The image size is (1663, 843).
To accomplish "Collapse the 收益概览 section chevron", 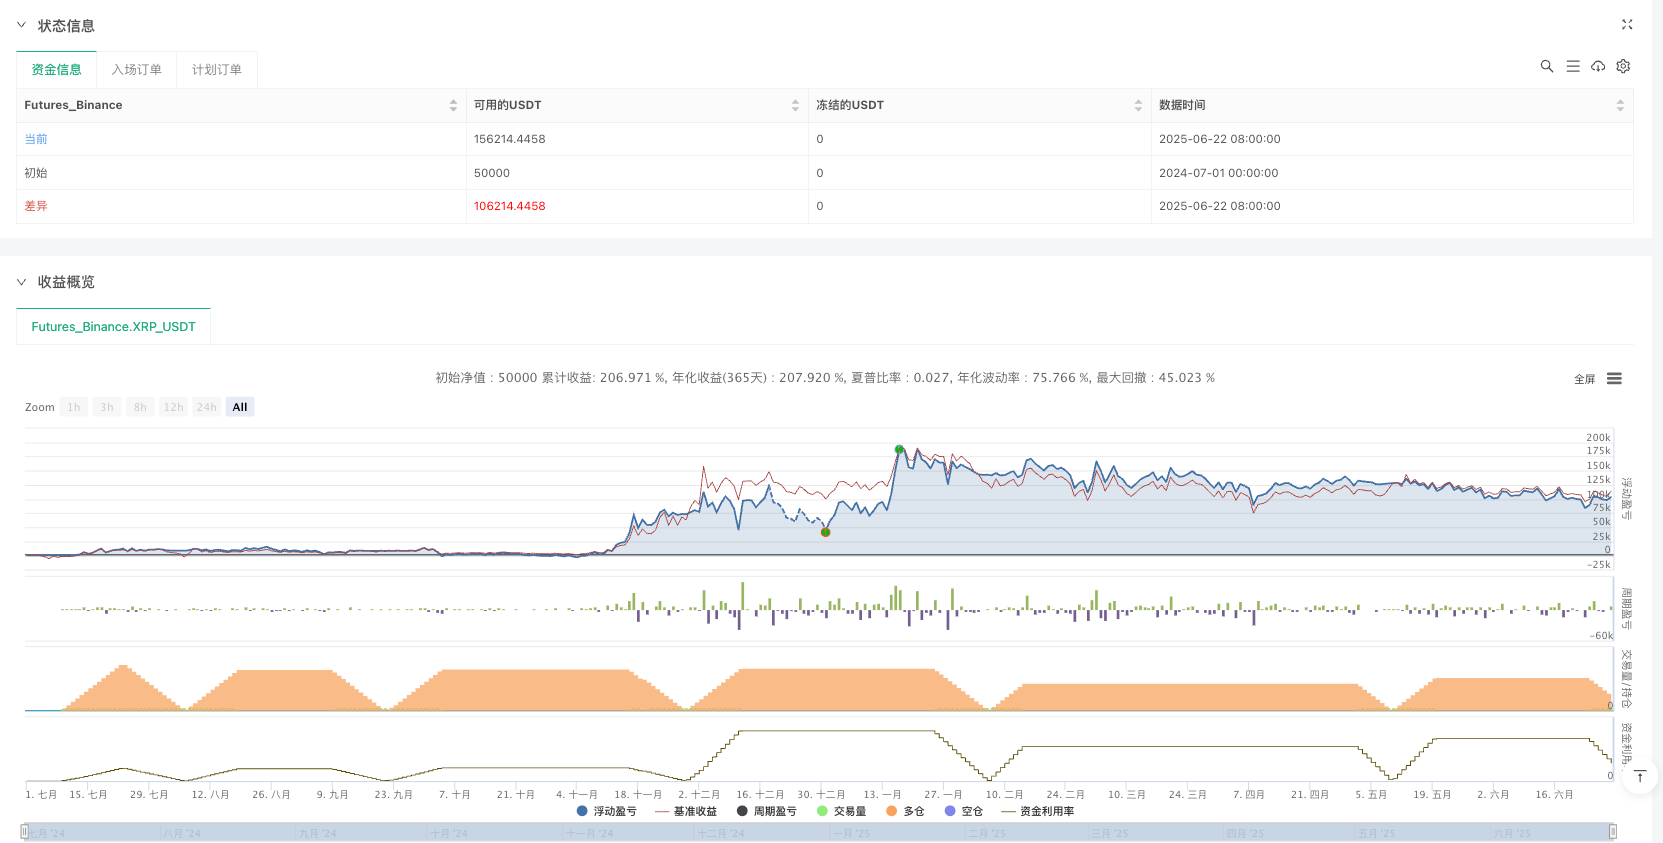I will [21, 282].
